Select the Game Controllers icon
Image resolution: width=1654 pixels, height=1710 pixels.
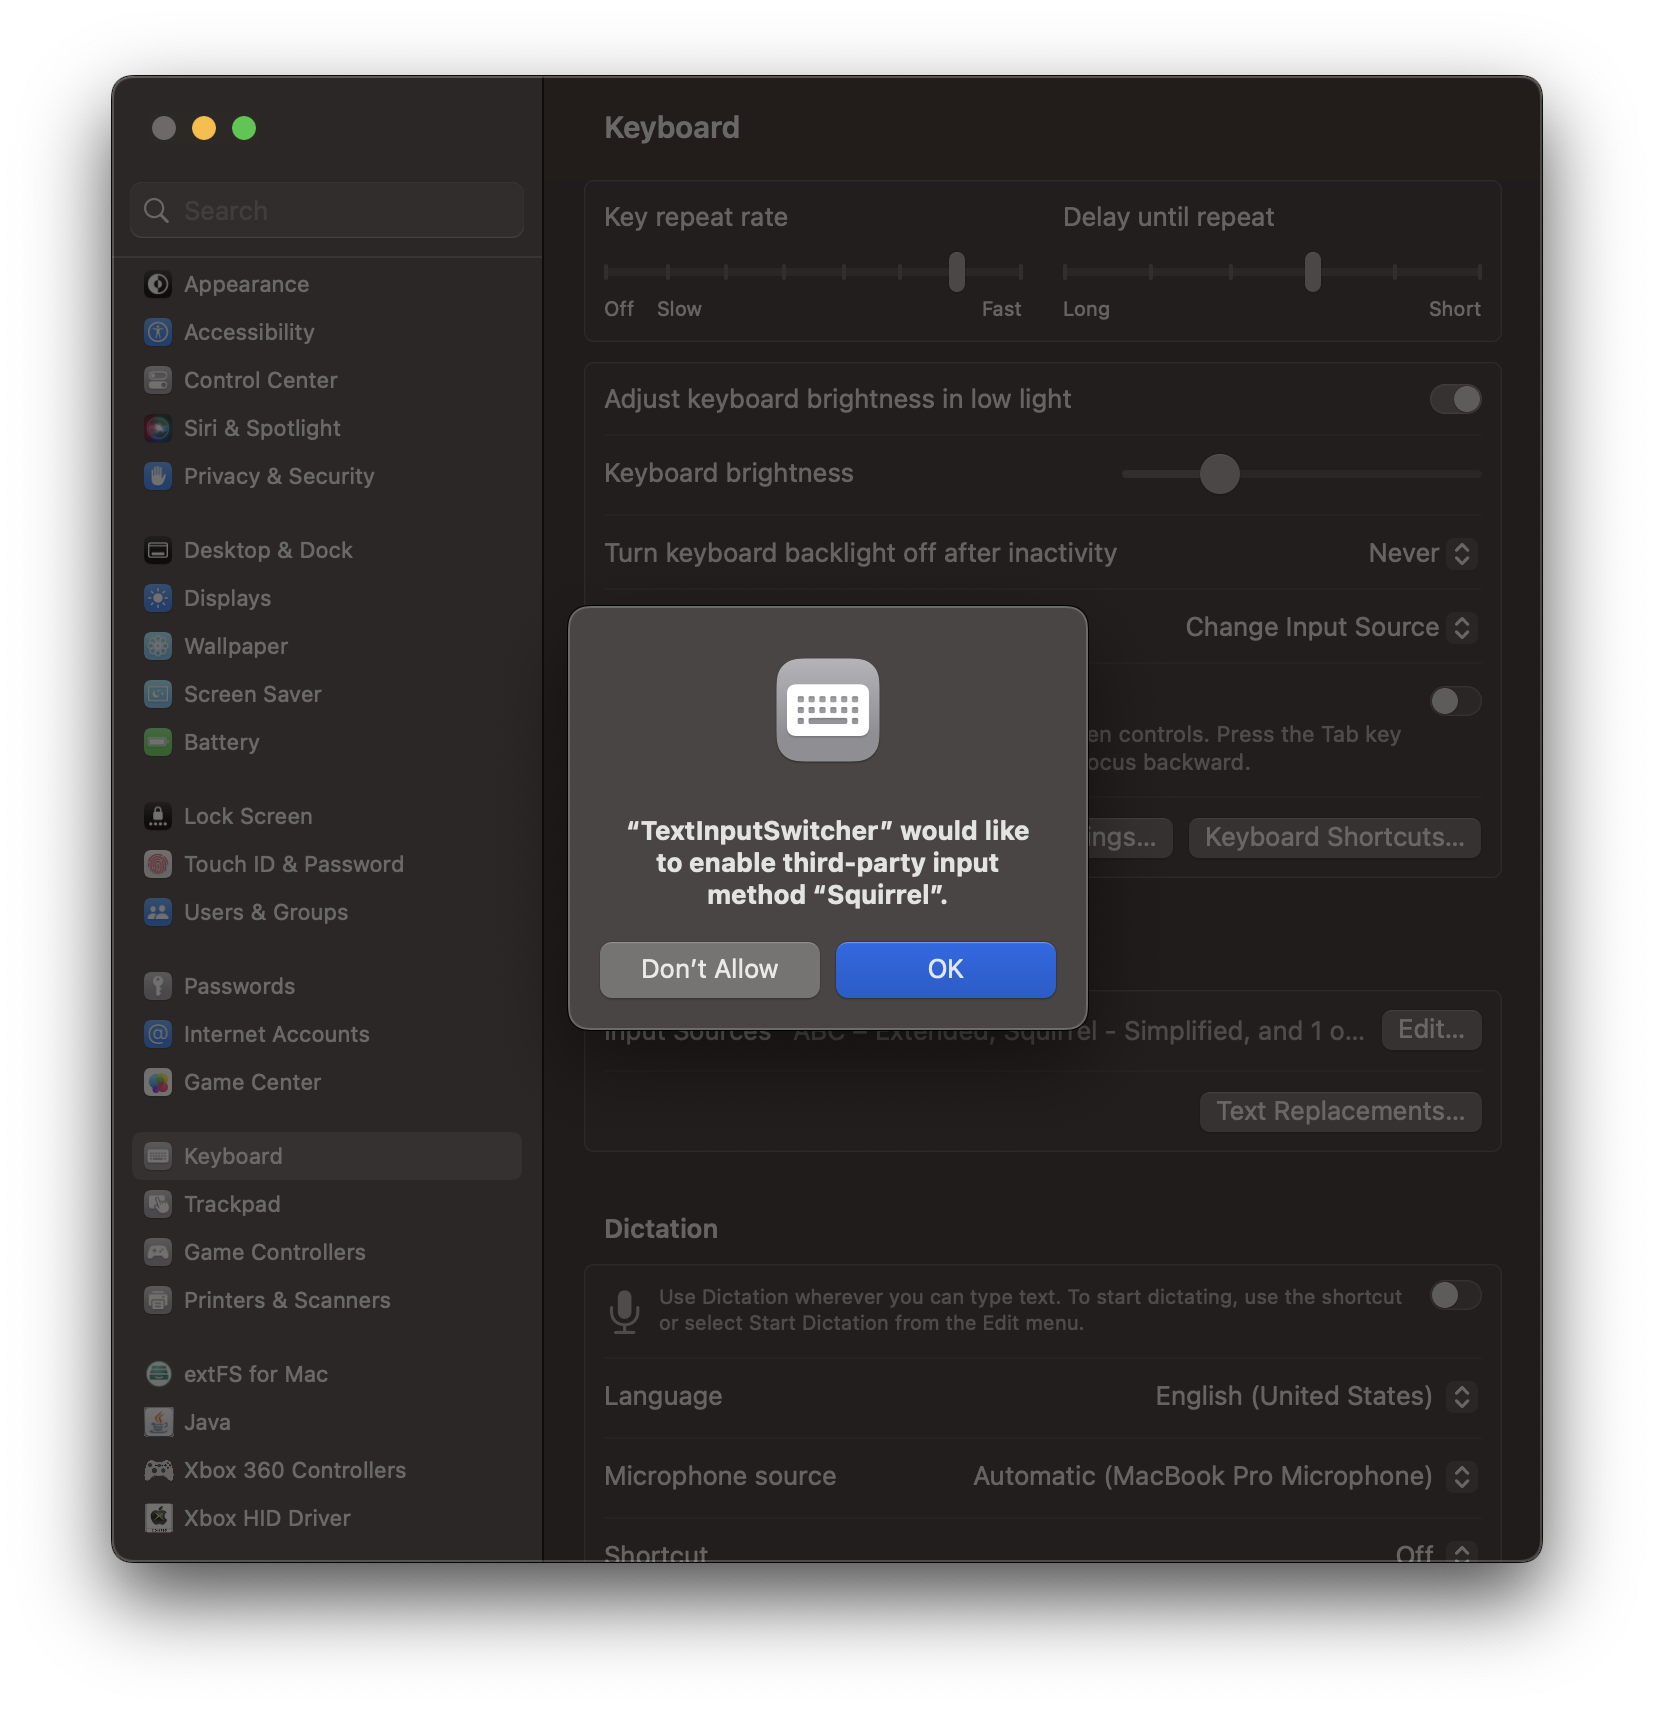click(158, 1253)
